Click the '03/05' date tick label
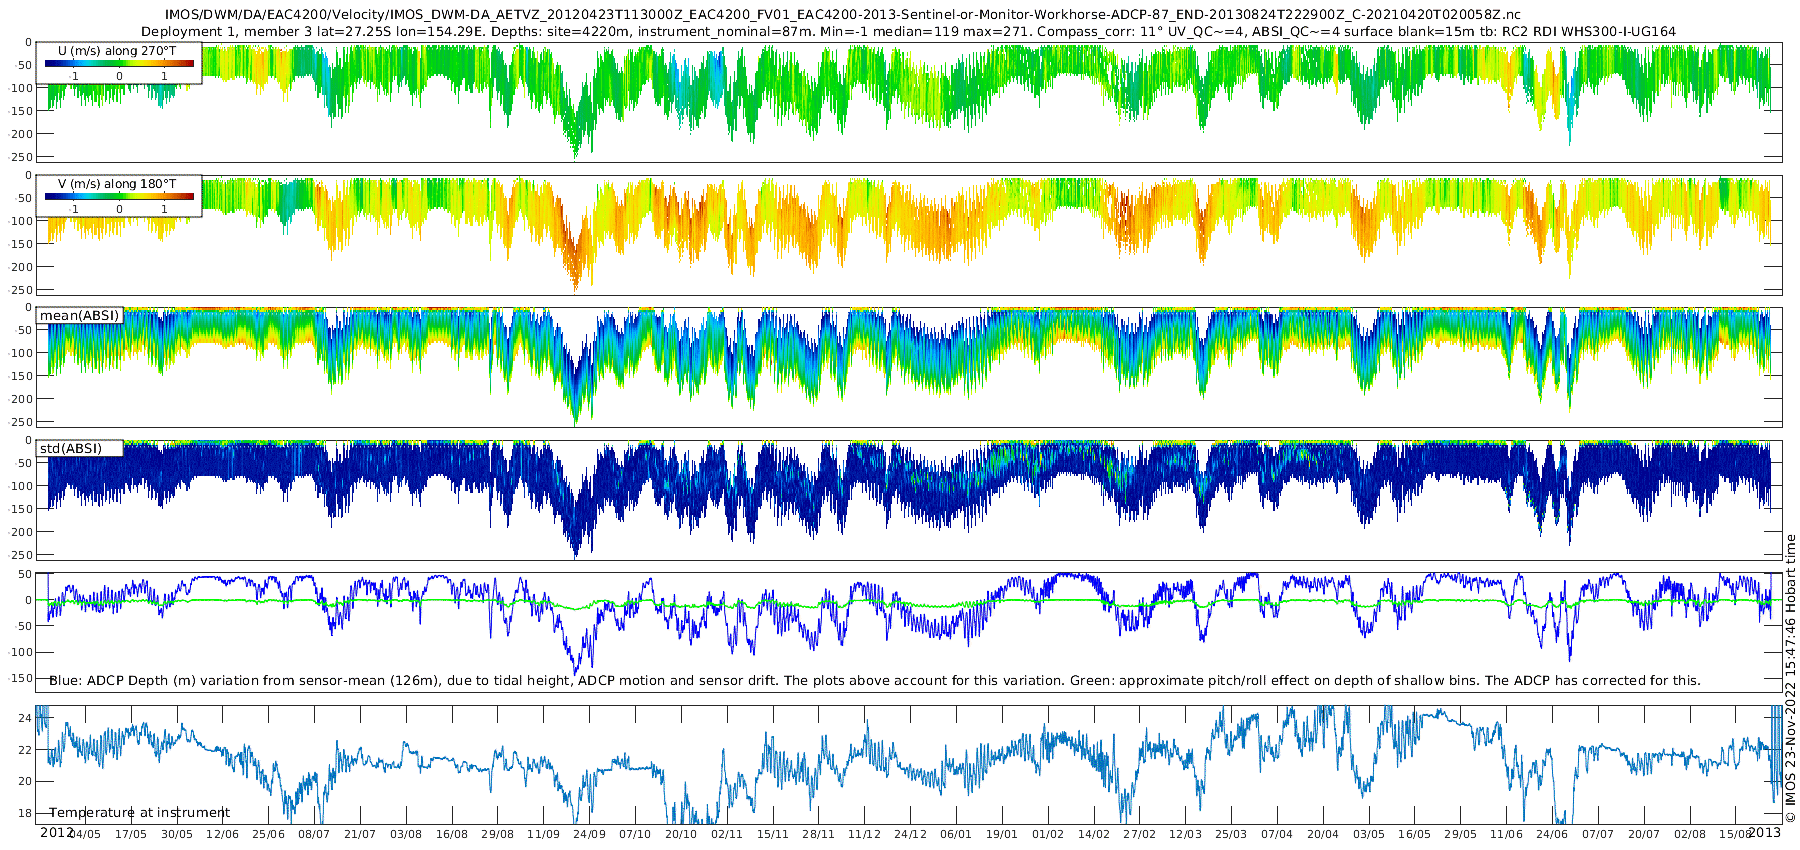 tap(1369, 834)
